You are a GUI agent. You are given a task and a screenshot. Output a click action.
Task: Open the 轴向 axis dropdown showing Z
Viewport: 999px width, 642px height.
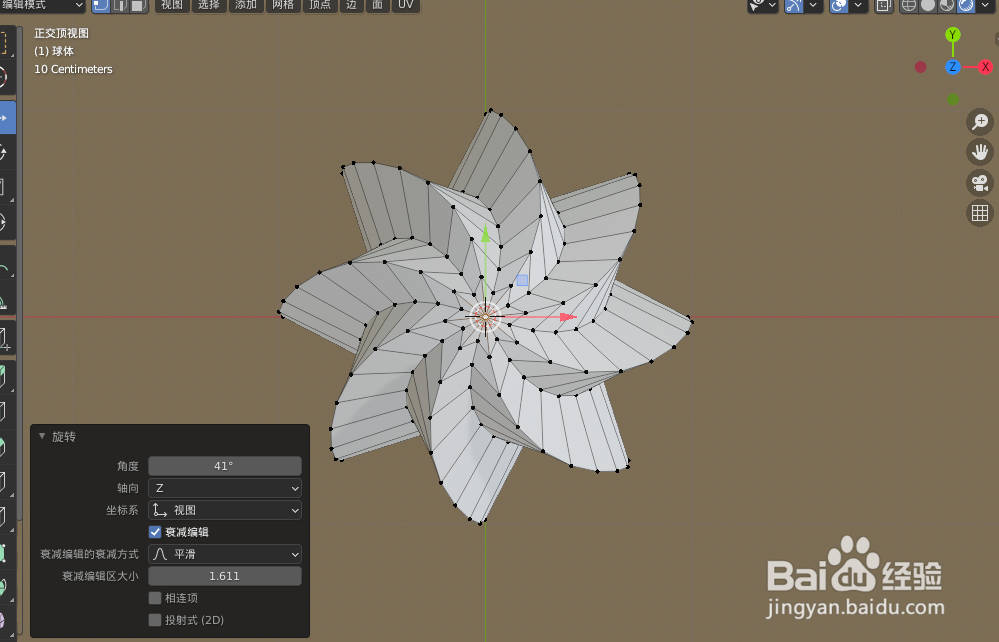[x=224, y=488]
